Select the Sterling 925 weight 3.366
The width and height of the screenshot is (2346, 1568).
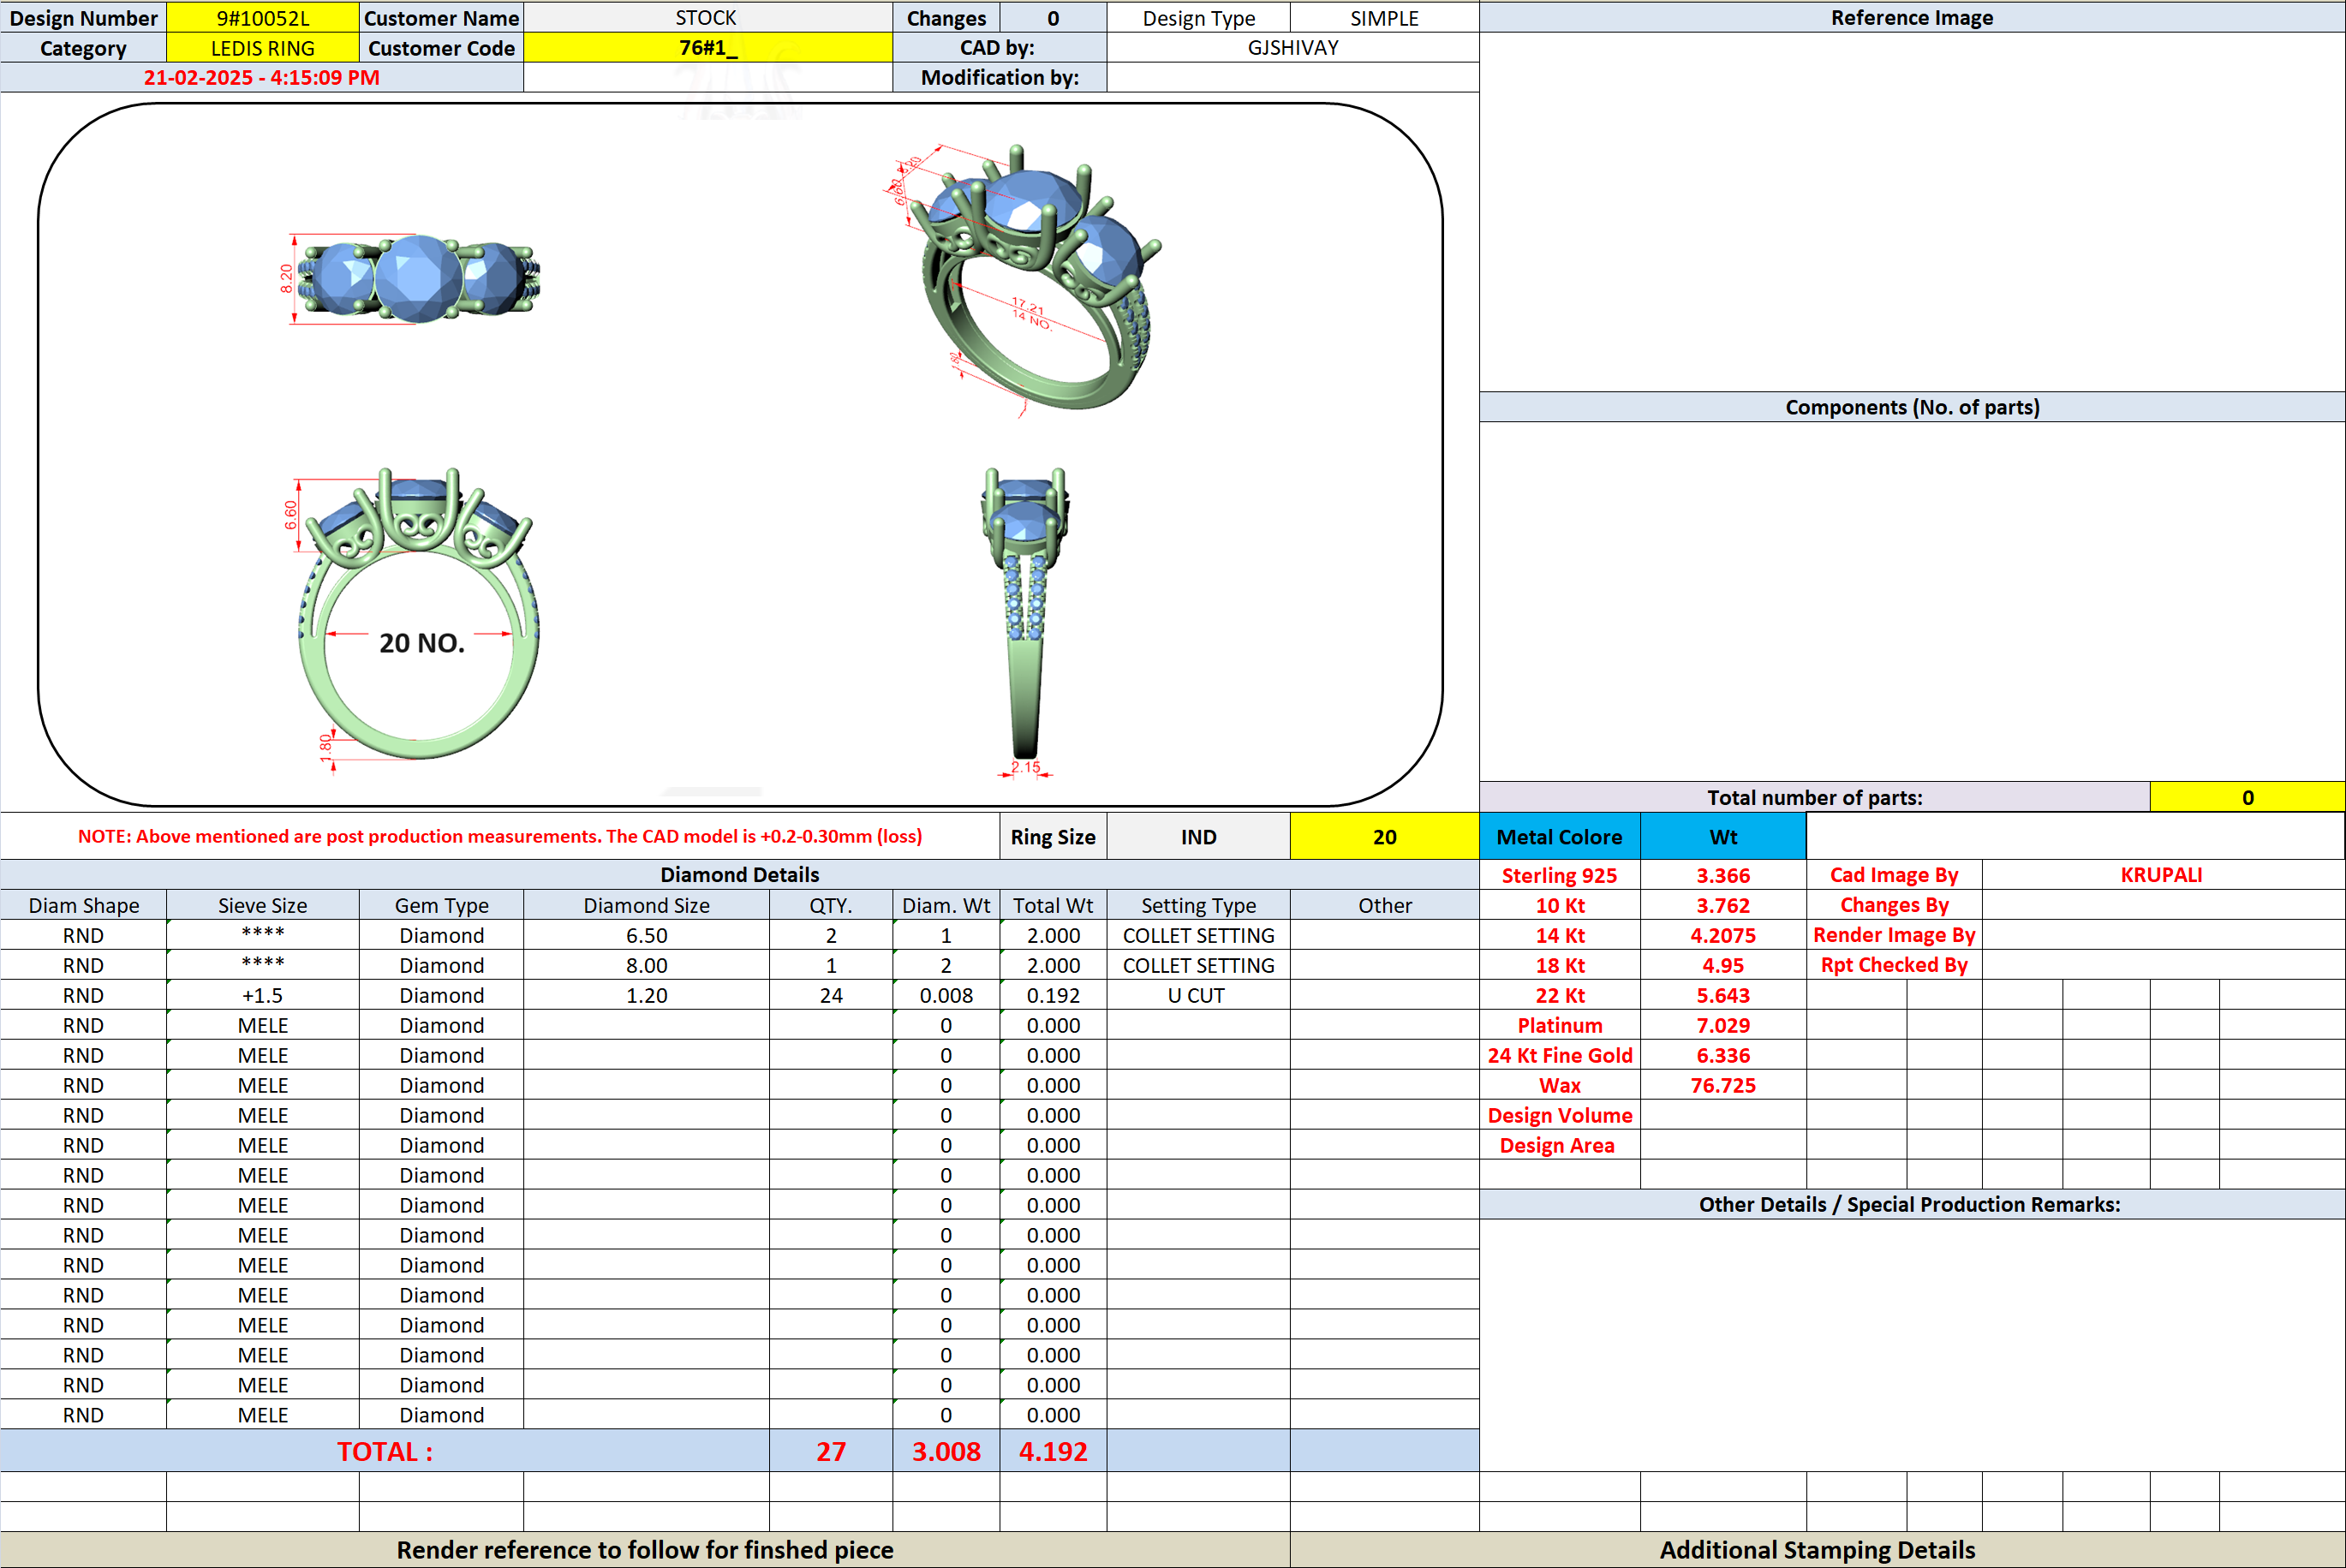(1723, 875)
